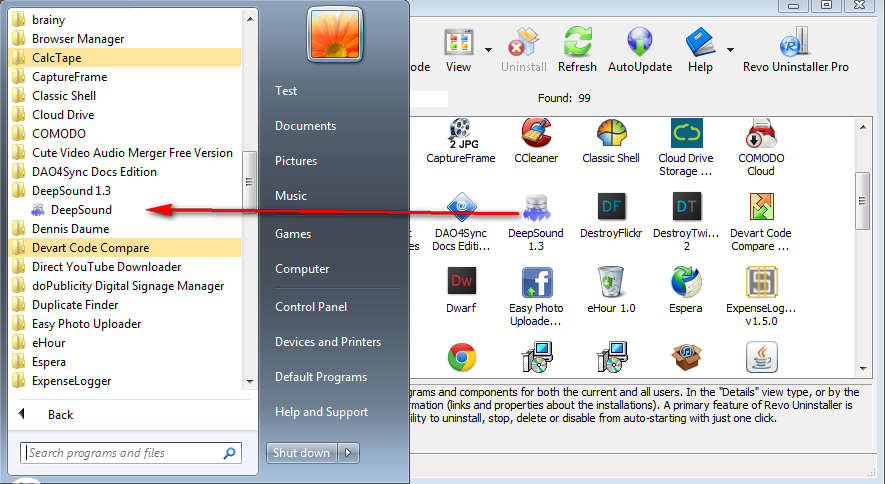Select CaptureFrame program icon

point(461,134)
